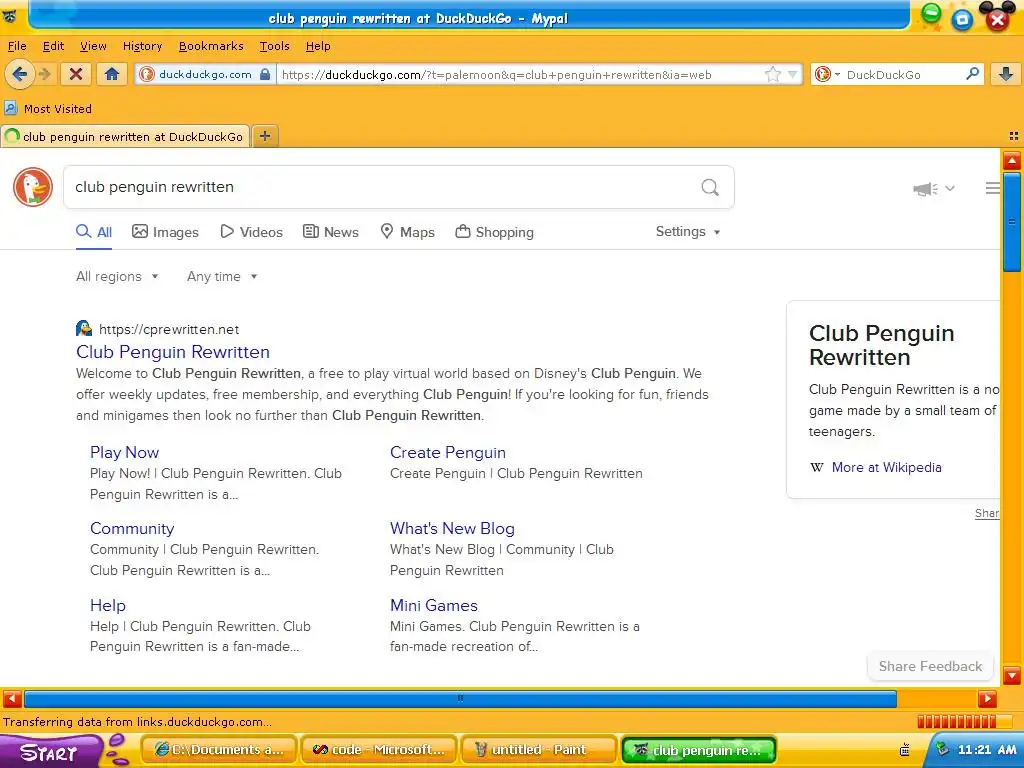
Task: Select the DuckDuckGo results tab
Action: [125, 136]
